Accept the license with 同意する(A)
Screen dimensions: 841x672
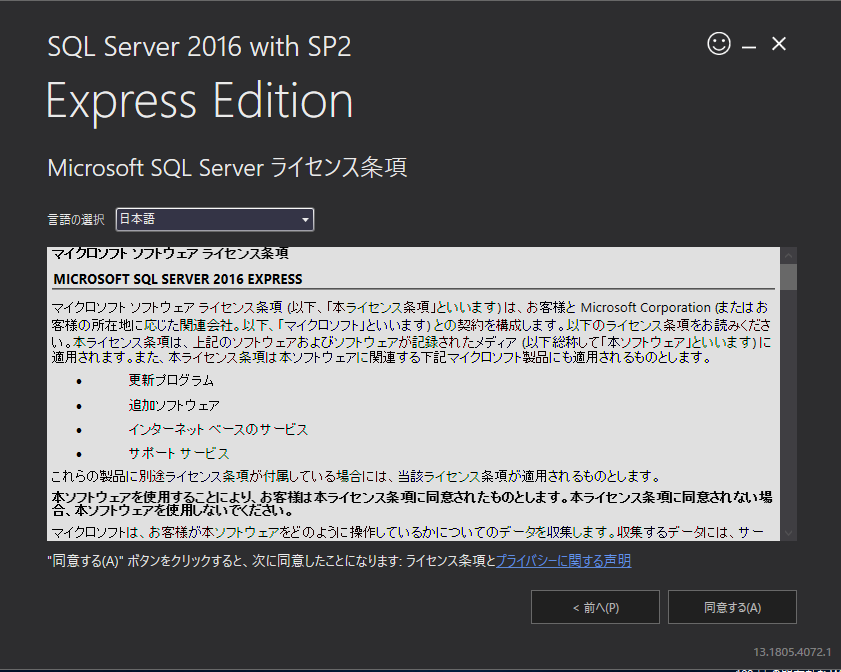tap(732, 607)
